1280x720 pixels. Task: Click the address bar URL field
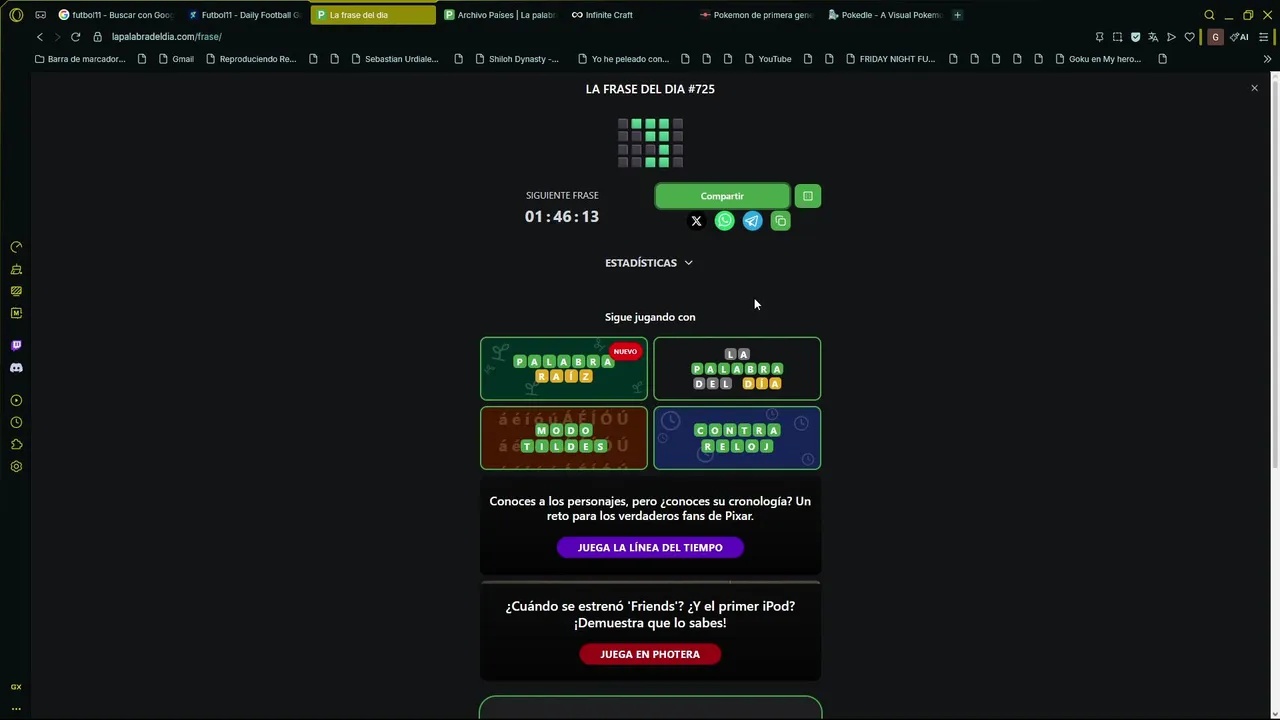(x=590, y=37)
